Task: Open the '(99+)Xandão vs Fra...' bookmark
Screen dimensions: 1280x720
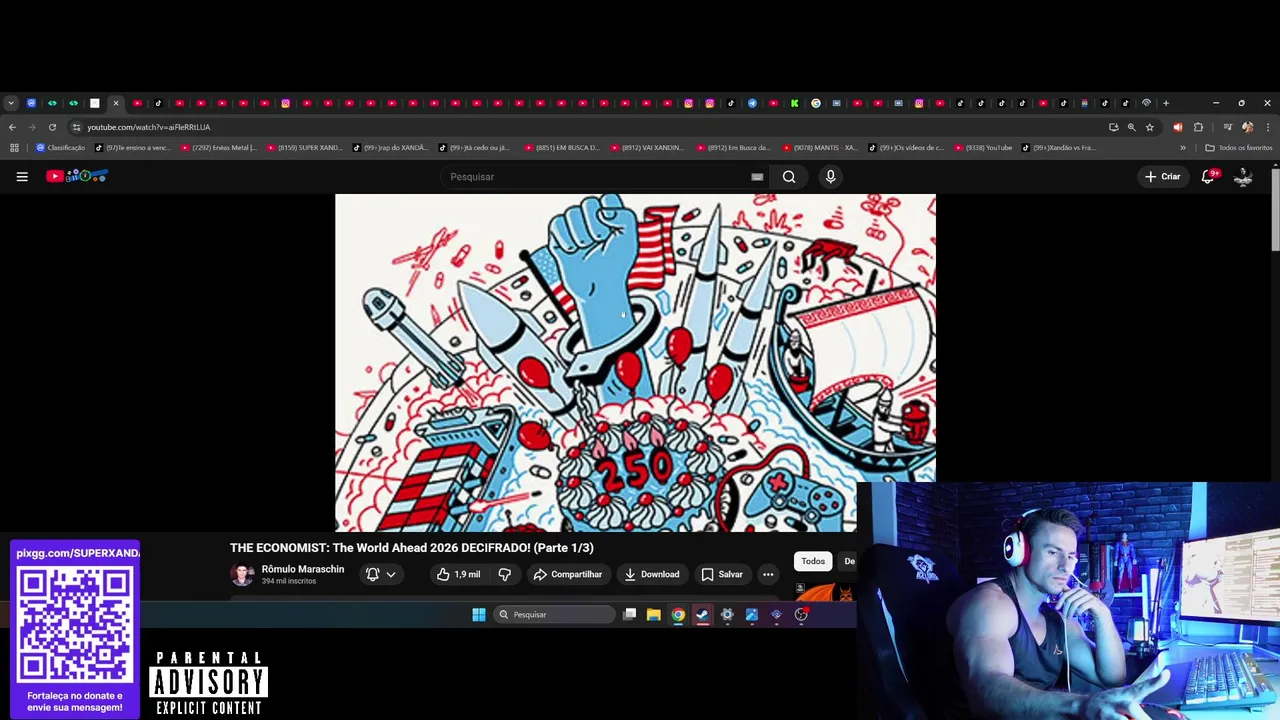Action: point(1058,148)
